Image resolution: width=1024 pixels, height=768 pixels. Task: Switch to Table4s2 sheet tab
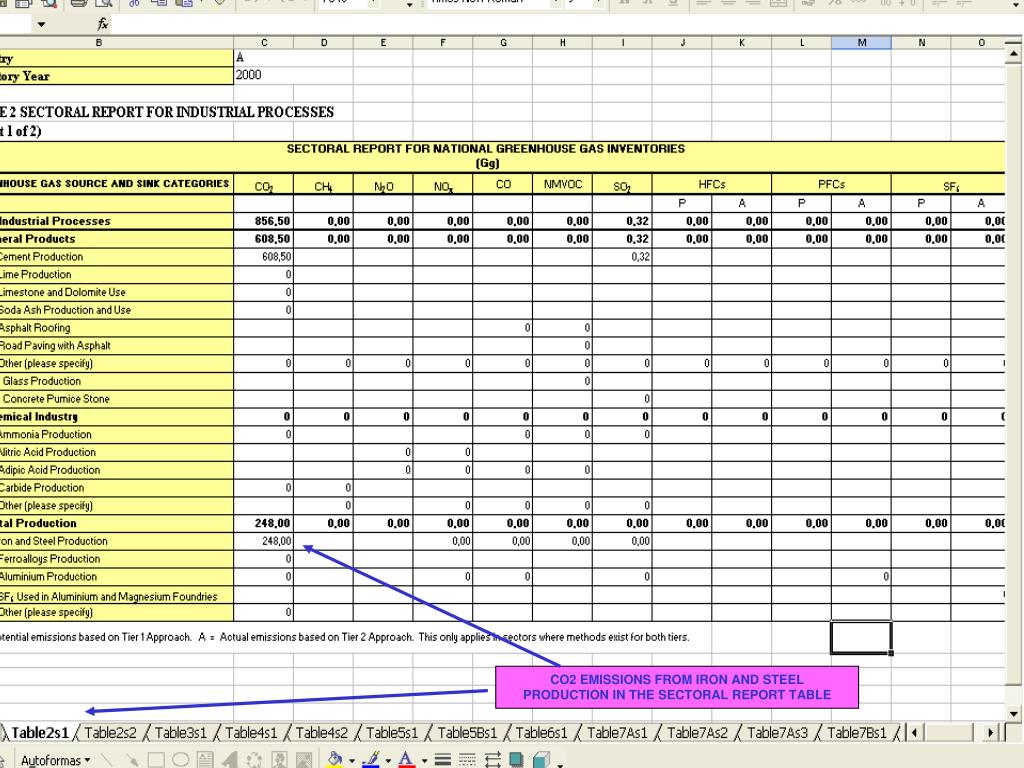322,733
